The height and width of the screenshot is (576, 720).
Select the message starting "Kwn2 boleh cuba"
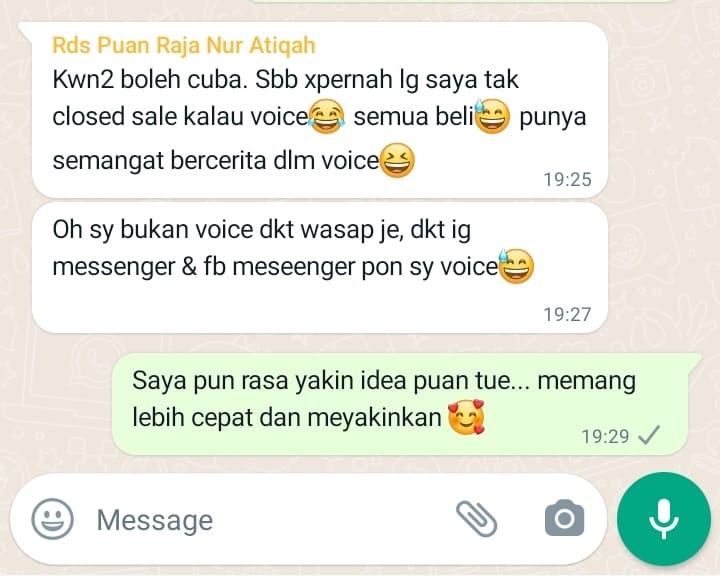click(x=320, y=110)
